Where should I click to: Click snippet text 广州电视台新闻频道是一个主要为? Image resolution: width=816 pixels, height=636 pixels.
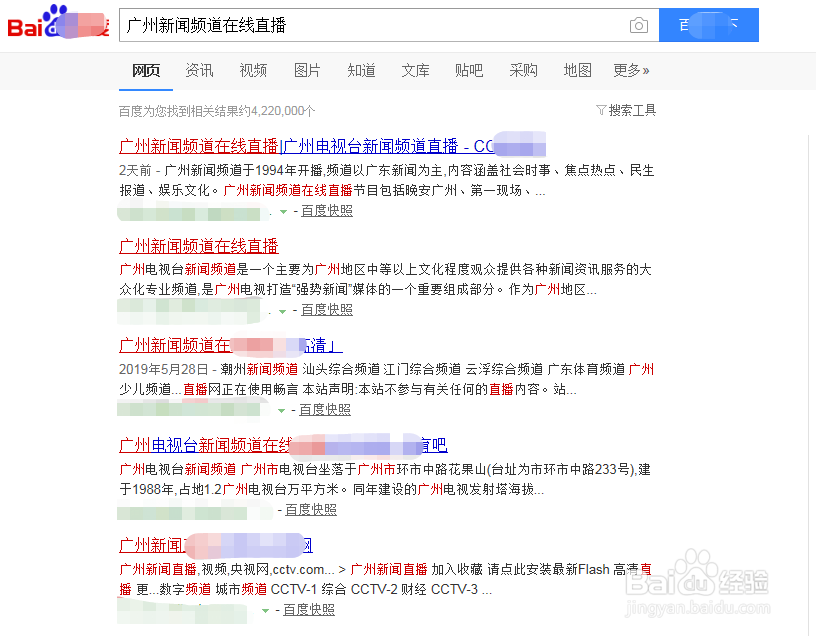pyautogui.click(x=385, y=279)
